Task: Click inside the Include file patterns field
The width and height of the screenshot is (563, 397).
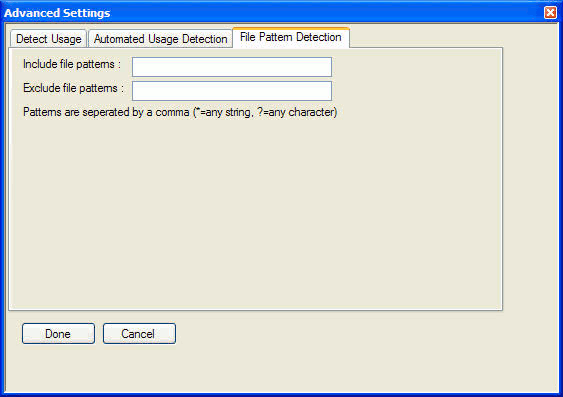Action: pos(232,67)
